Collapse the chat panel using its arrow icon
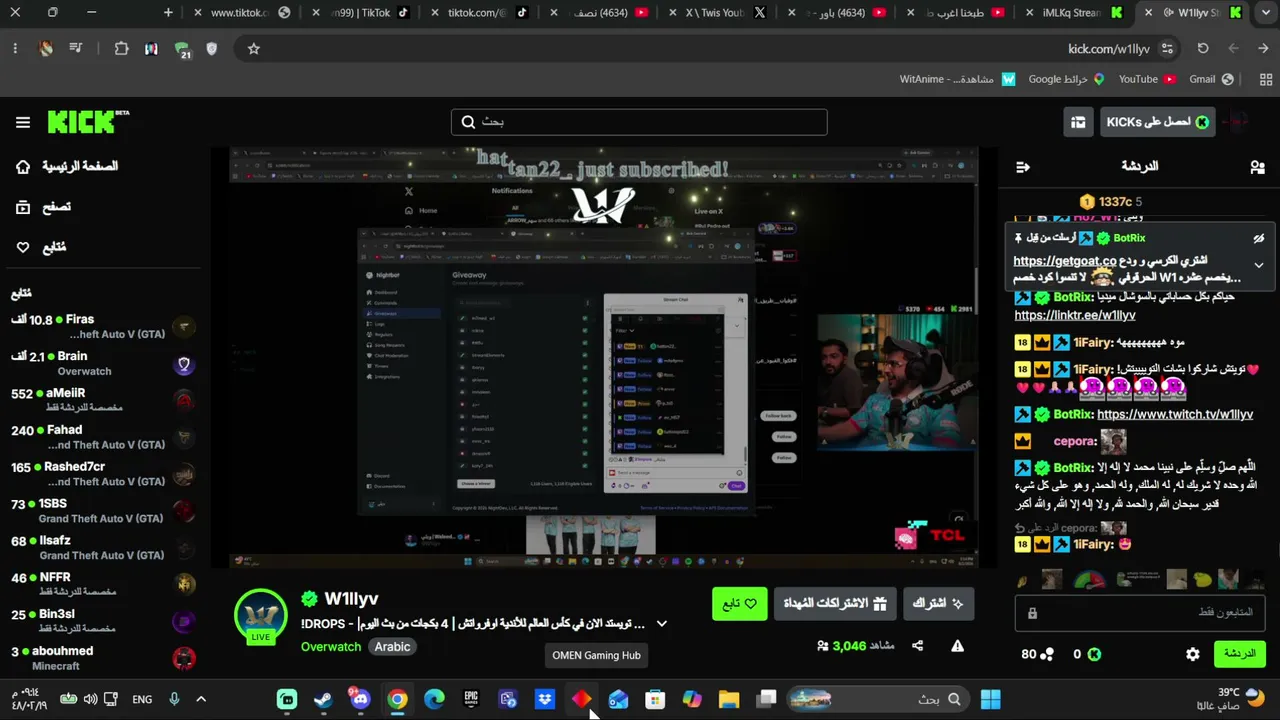The image size is (1280, 720). [1022, 167]
